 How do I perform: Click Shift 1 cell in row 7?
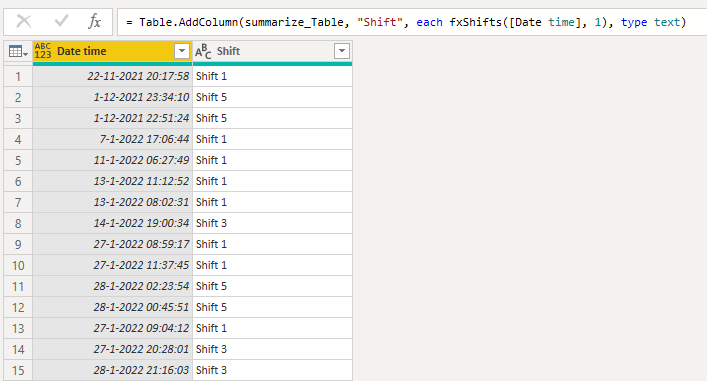tap(272, 202)
